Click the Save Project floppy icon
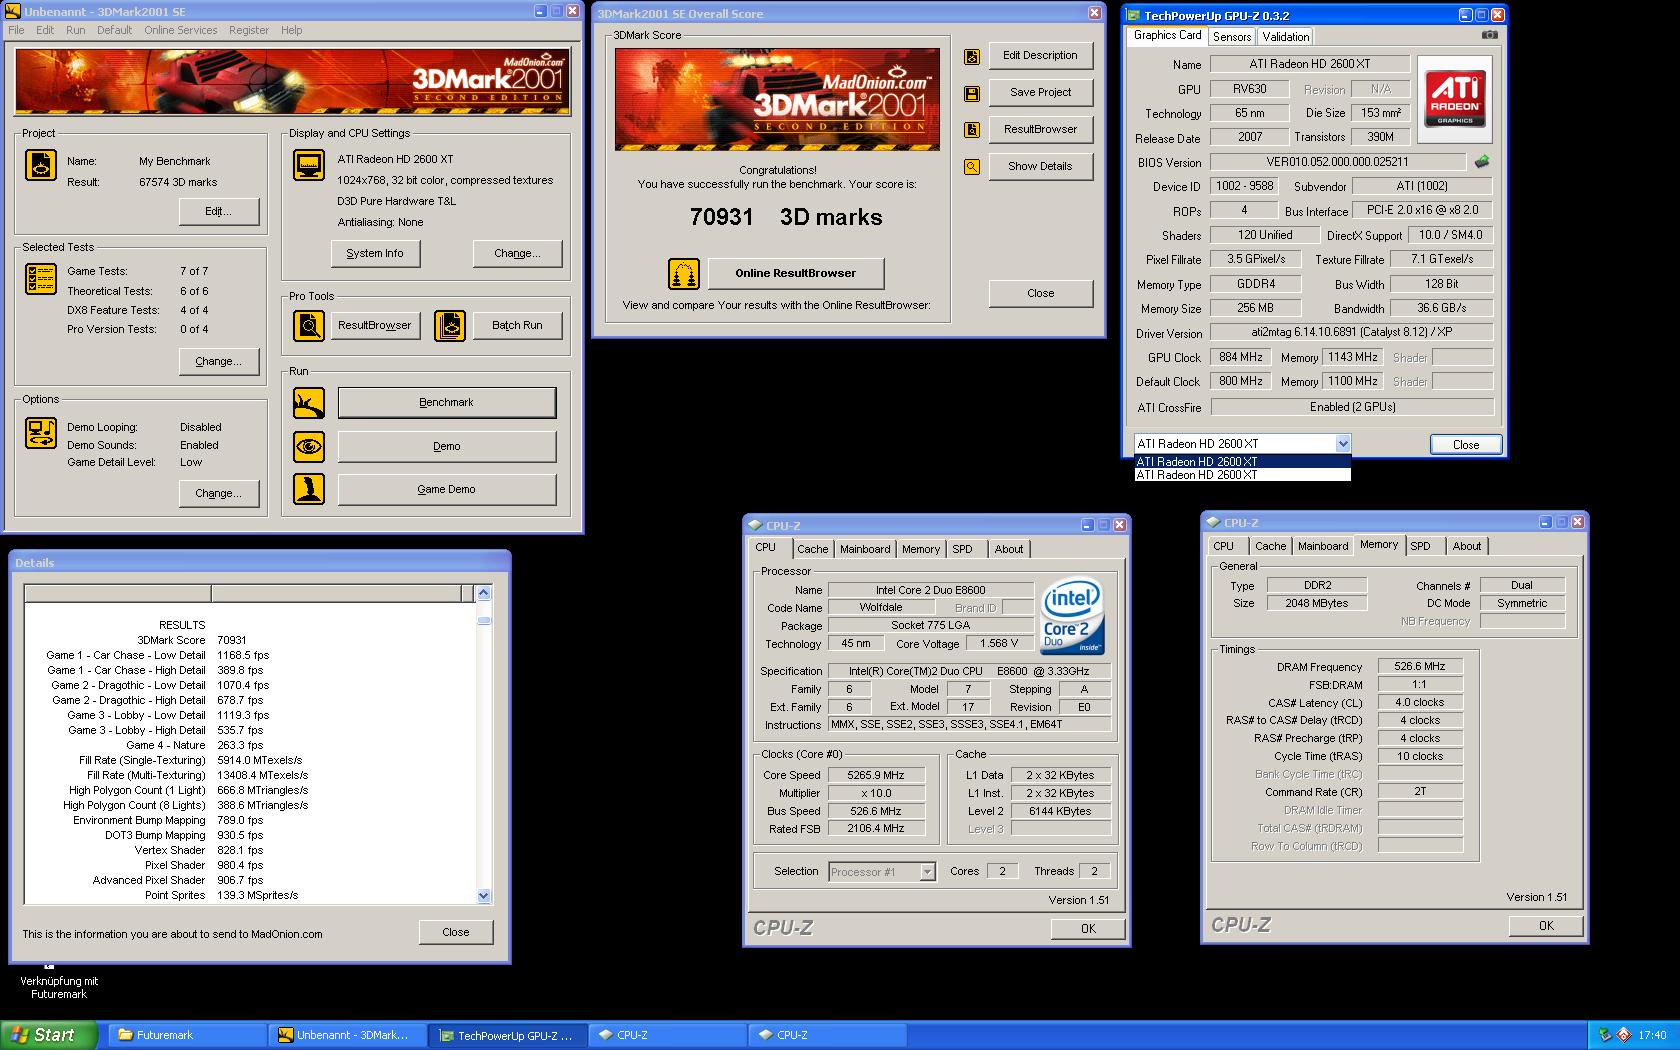Viewport: 1680px width, 1050px height. (972, 94)
